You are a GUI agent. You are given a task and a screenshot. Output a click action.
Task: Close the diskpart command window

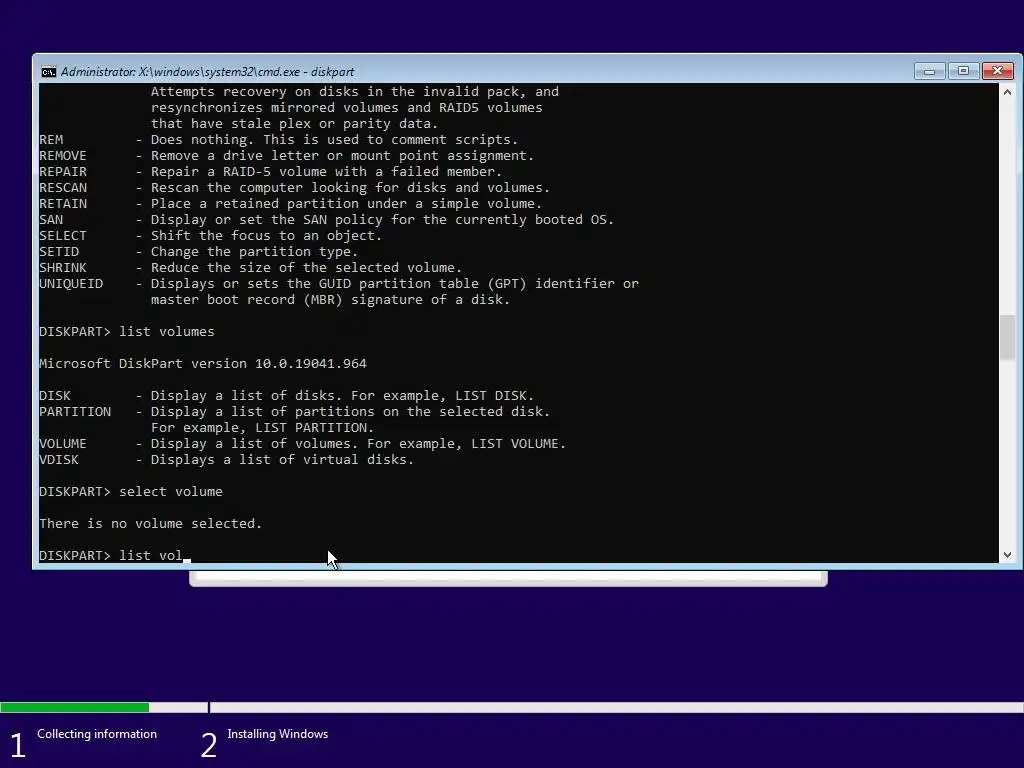tap(997, 71)
